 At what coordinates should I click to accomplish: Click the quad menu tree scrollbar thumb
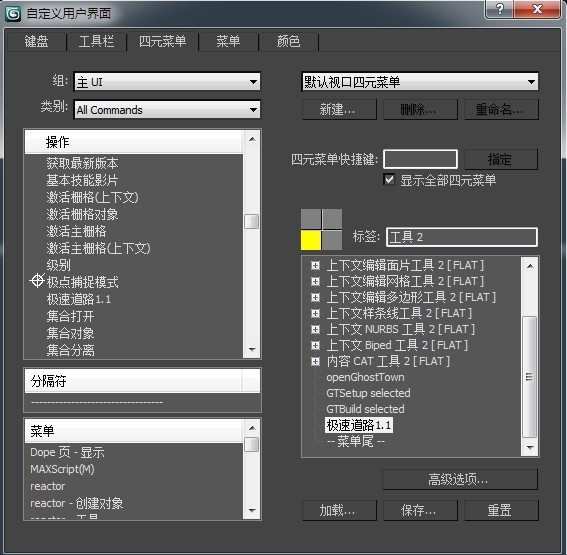click(x=530, y=377)
